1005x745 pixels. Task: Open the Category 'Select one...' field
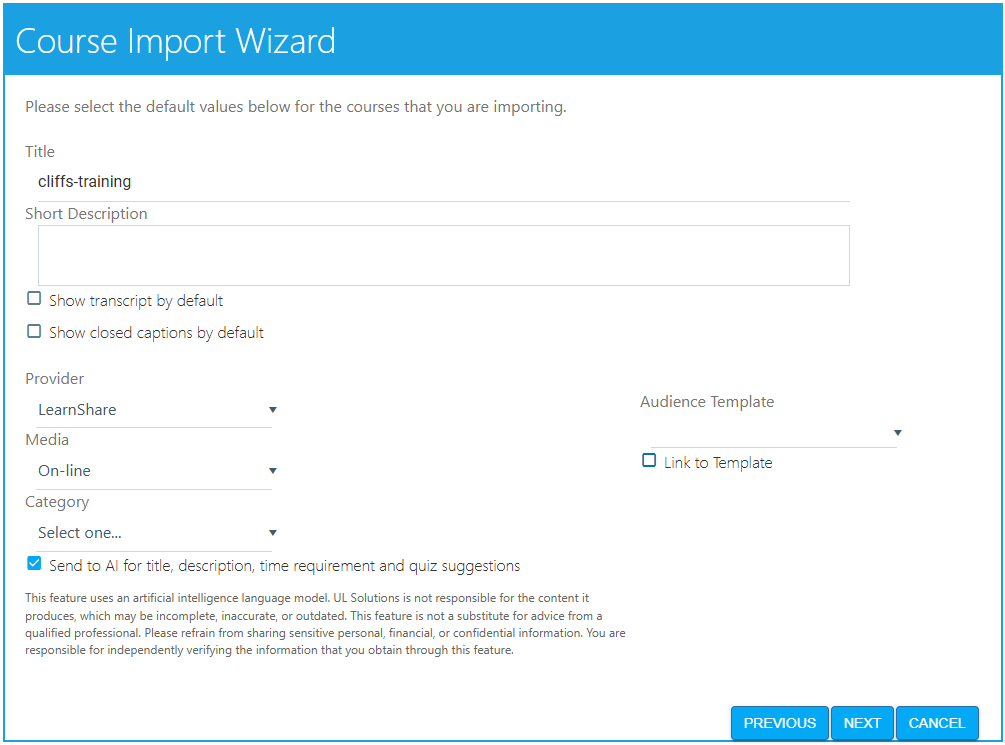[x=150, y=533]
